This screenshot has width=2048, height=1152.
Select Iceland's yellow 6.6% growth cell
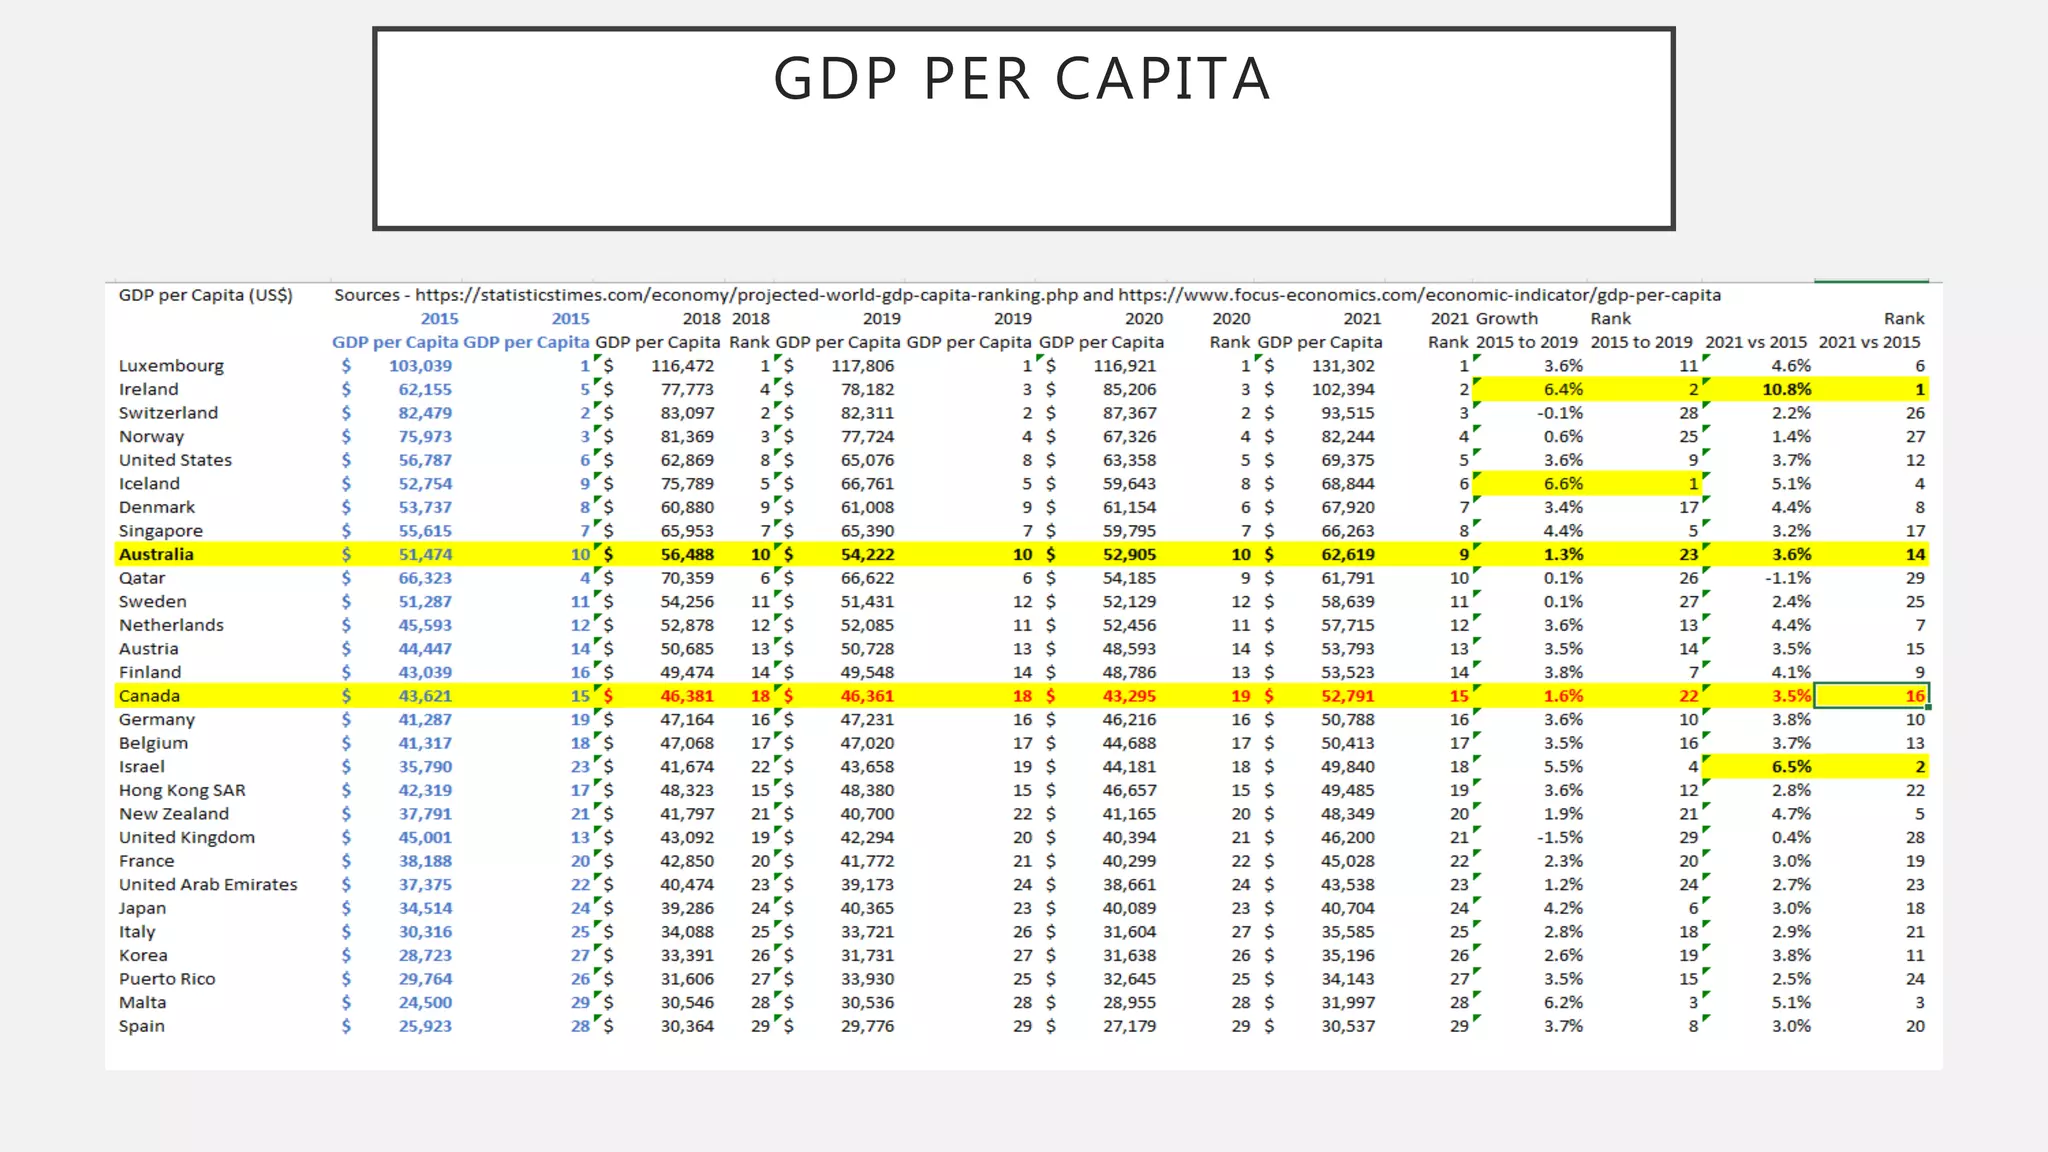[x=1562, y=483]
